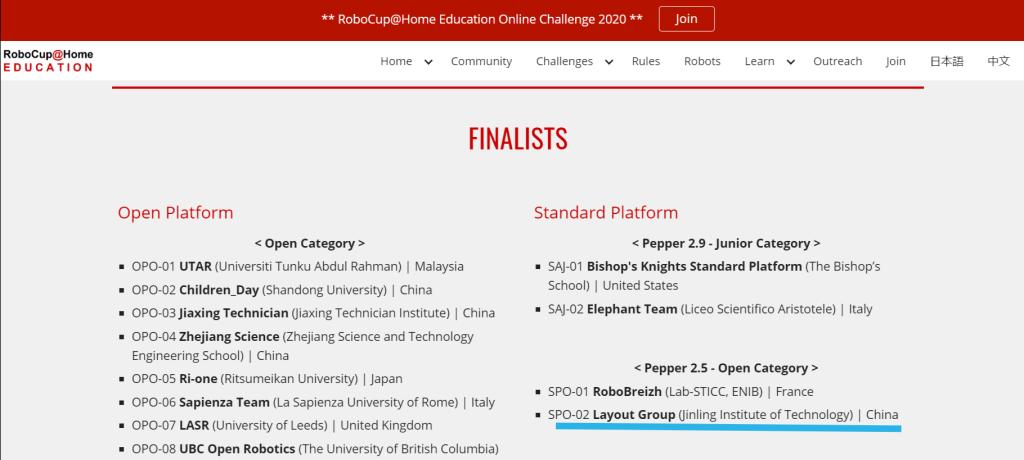The image size is (1024, 460).
Task: Select the SPO-01 RoboBreizh entry
Action: point(680,391)
